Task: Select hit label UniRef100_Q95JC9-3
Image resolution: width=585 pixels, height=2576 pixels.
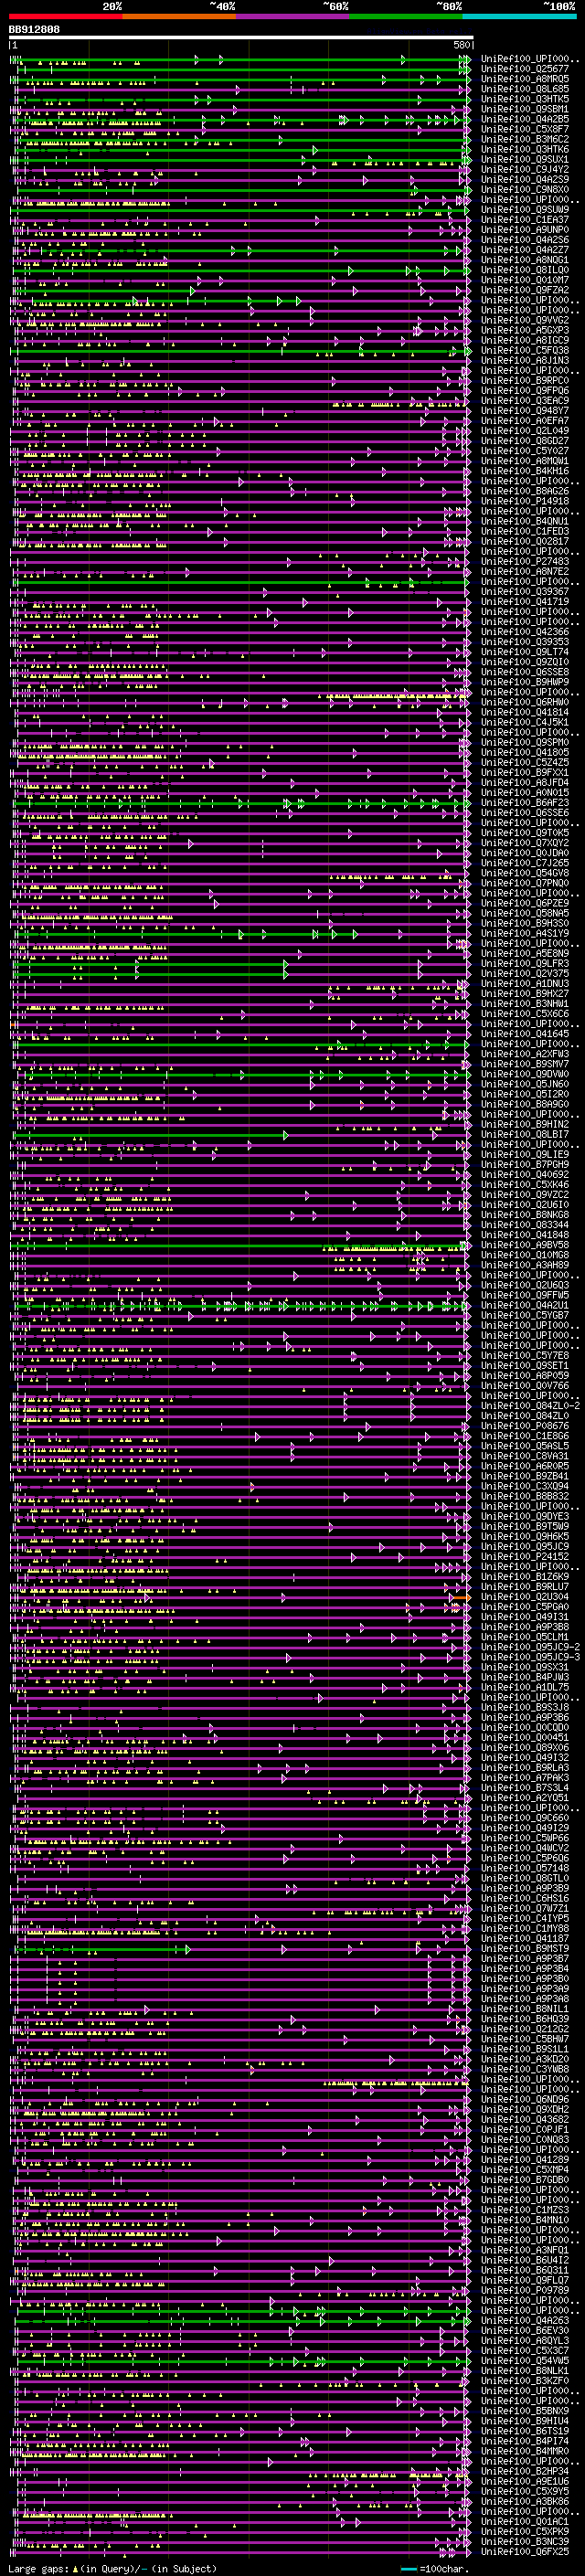Action: [530, 1657]
